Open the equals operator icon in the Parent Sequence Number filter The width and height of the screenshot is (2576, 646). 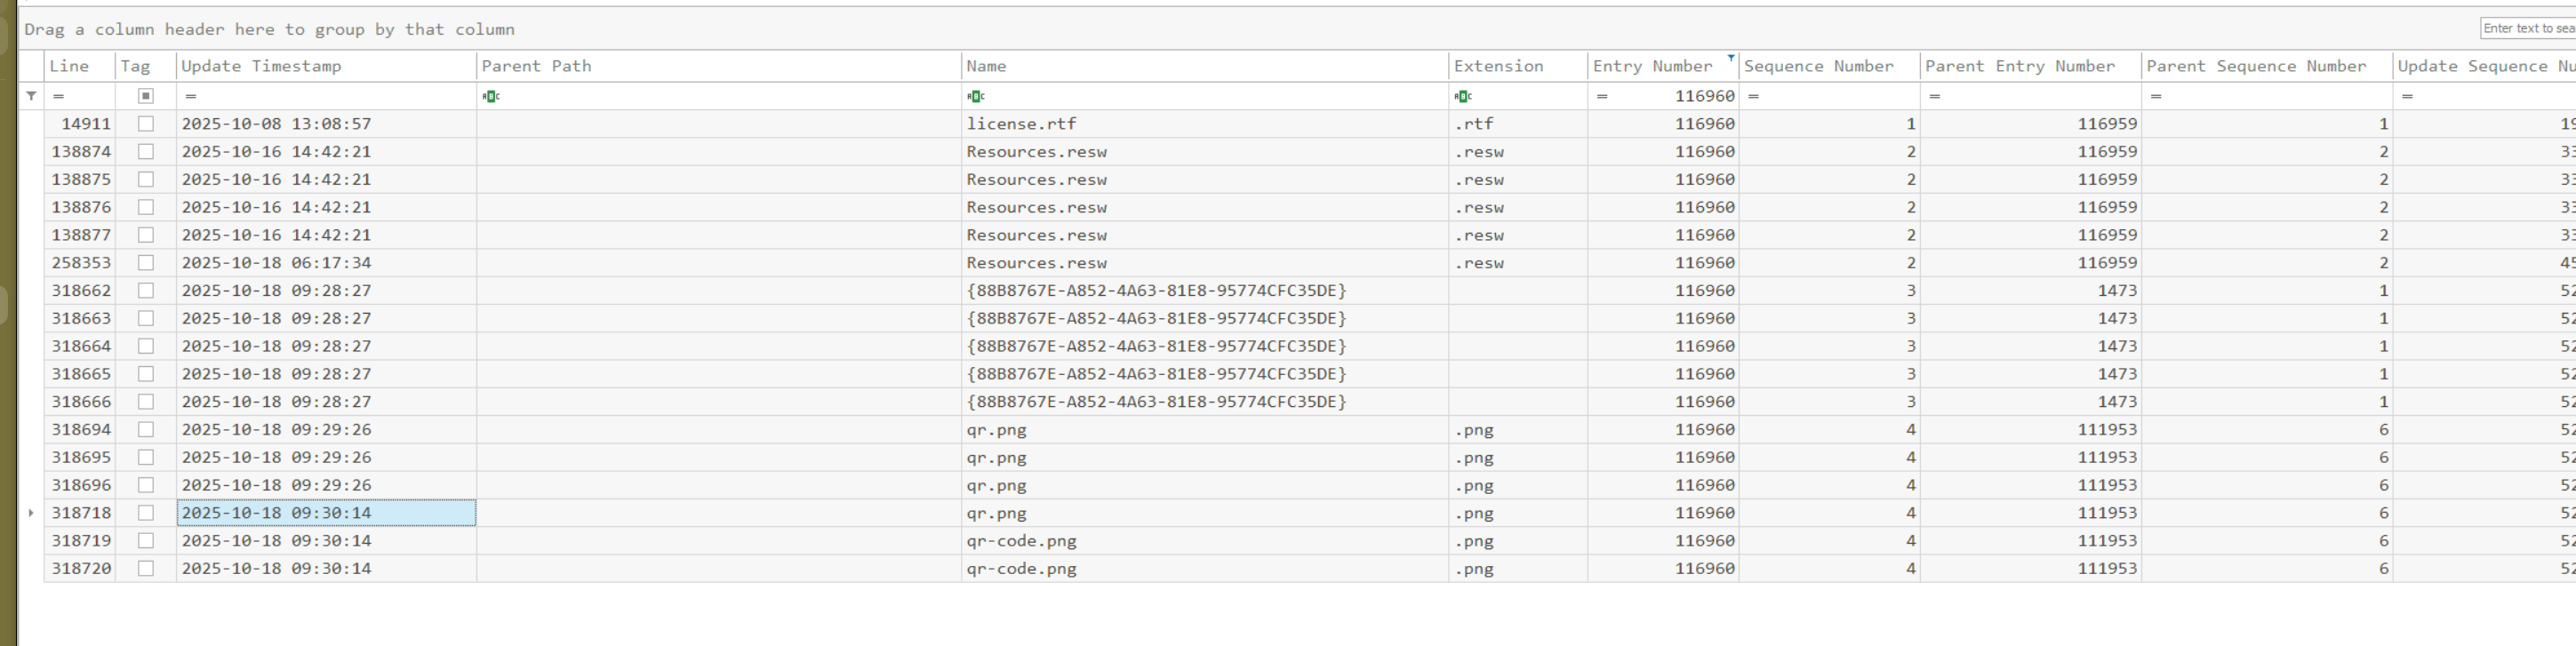point(2155,96)
